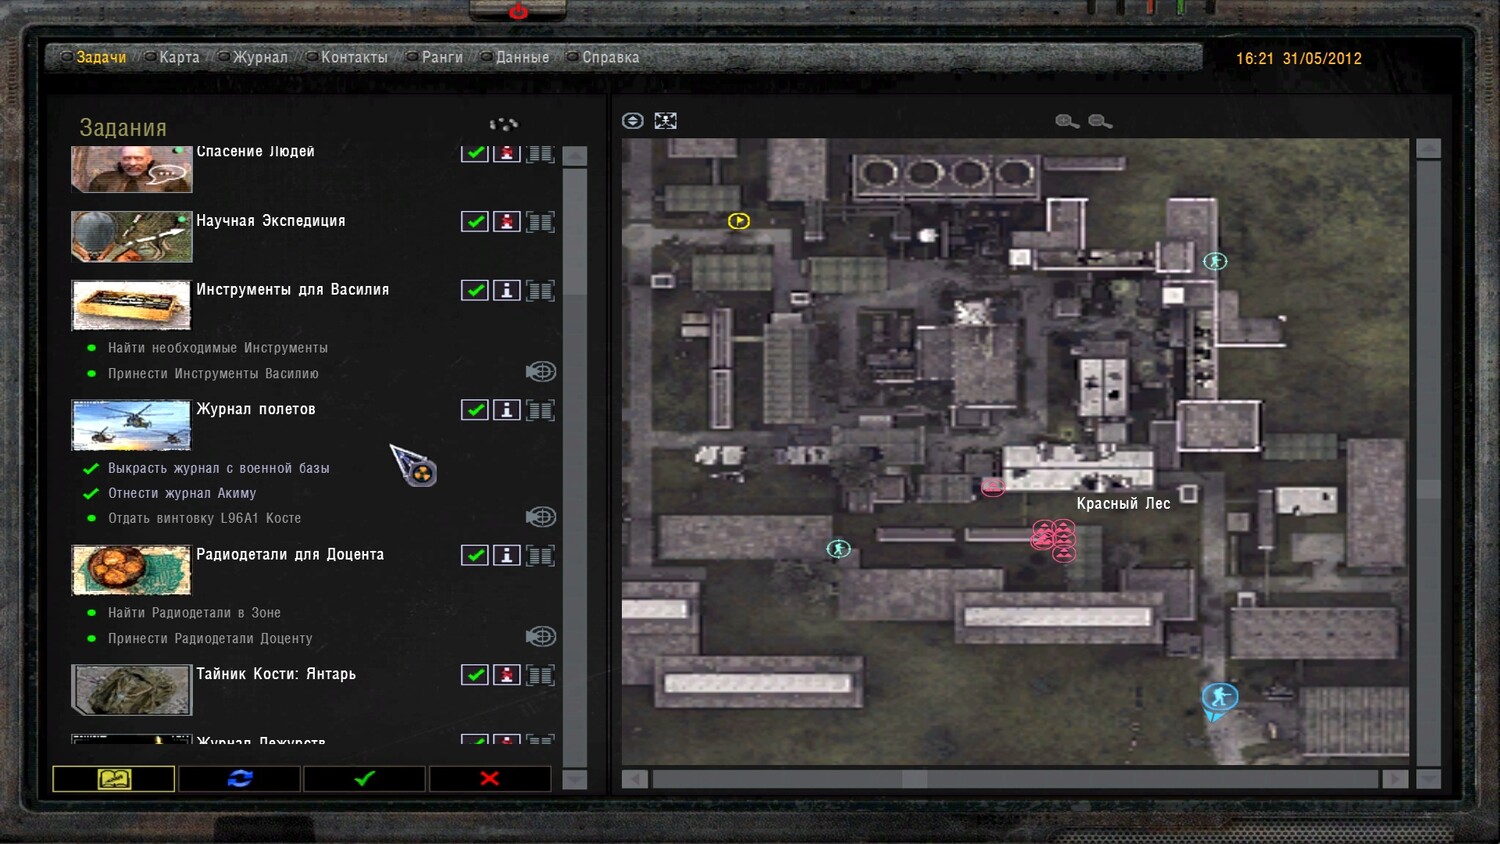Viewport: 1500px width, 844px height.
Task: Collapse the Журнал полетов task entry
Action: pyautogui.click(x=541, y=410)
